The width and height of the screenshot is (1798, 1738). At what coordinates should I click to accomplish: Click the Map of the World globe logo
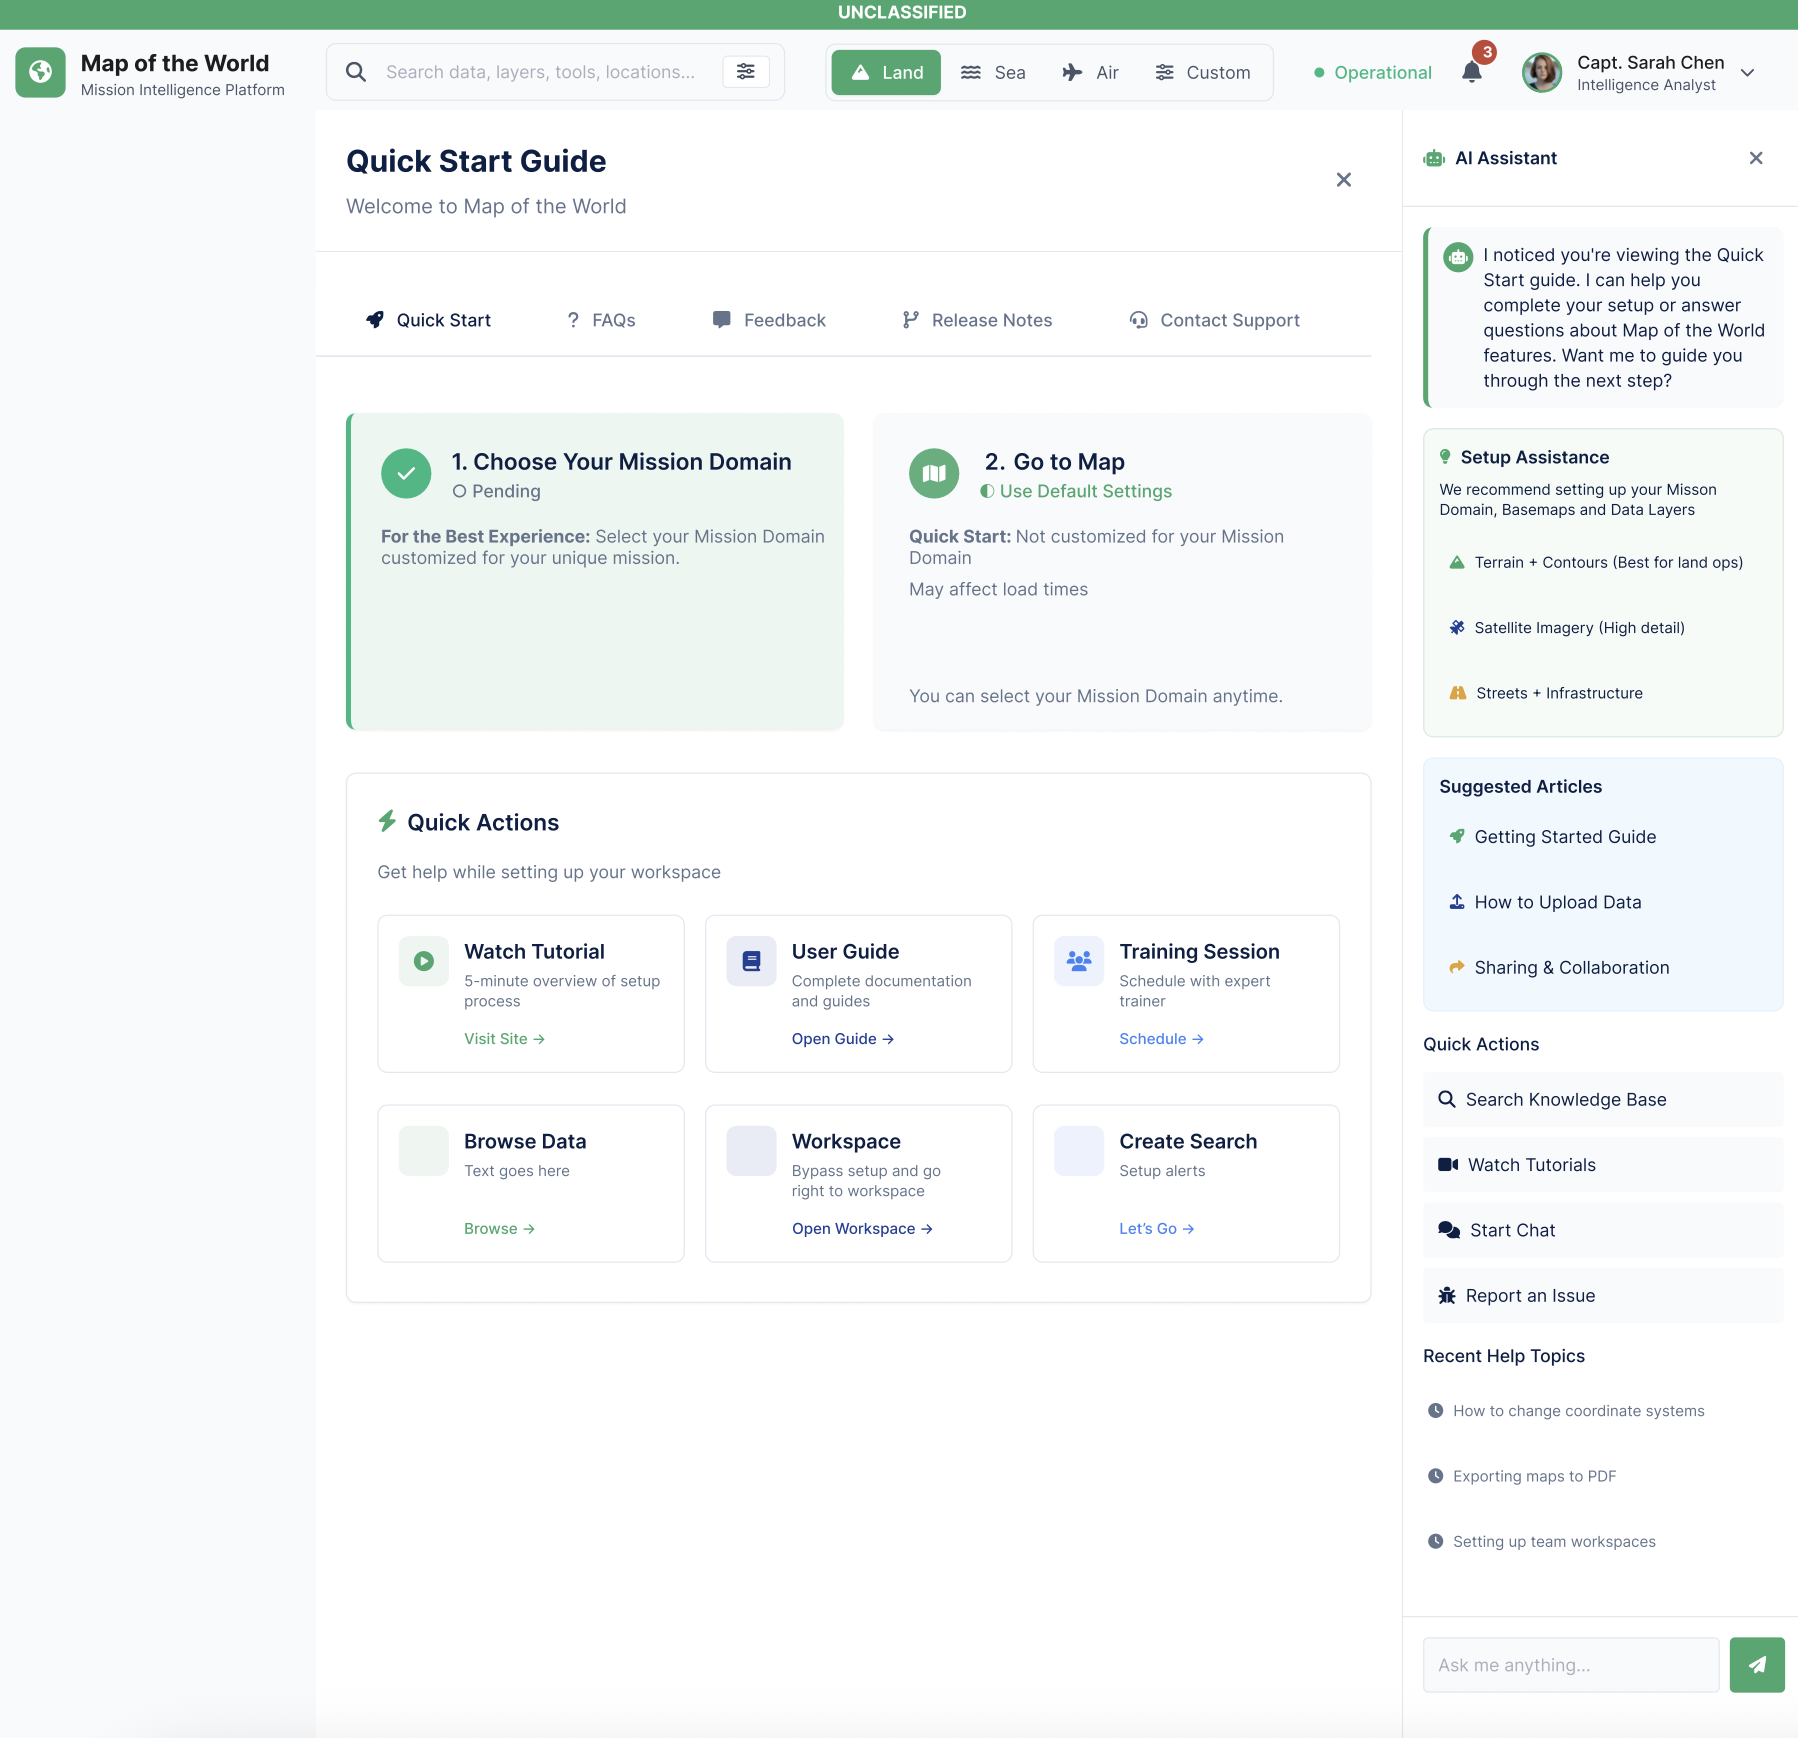pos(40,72)
